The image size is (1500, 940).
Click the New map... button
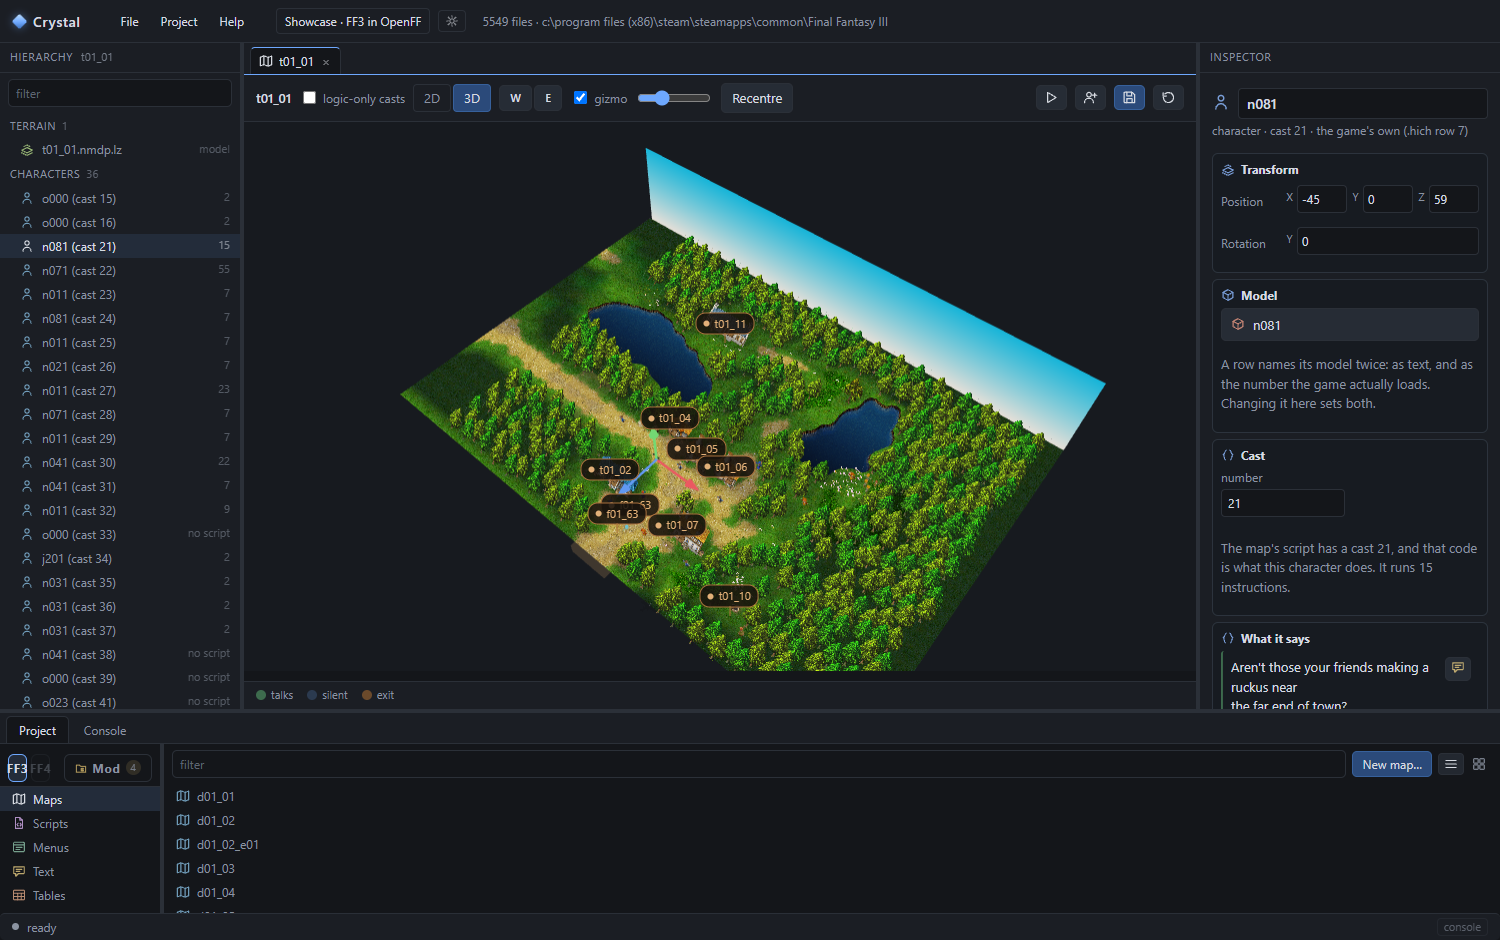[x=1392, y=764]
